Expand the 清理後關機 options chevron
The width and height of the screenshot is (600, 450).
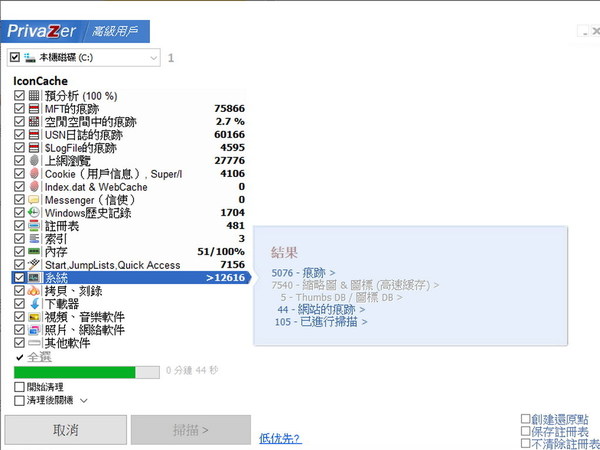click(84, 401)
